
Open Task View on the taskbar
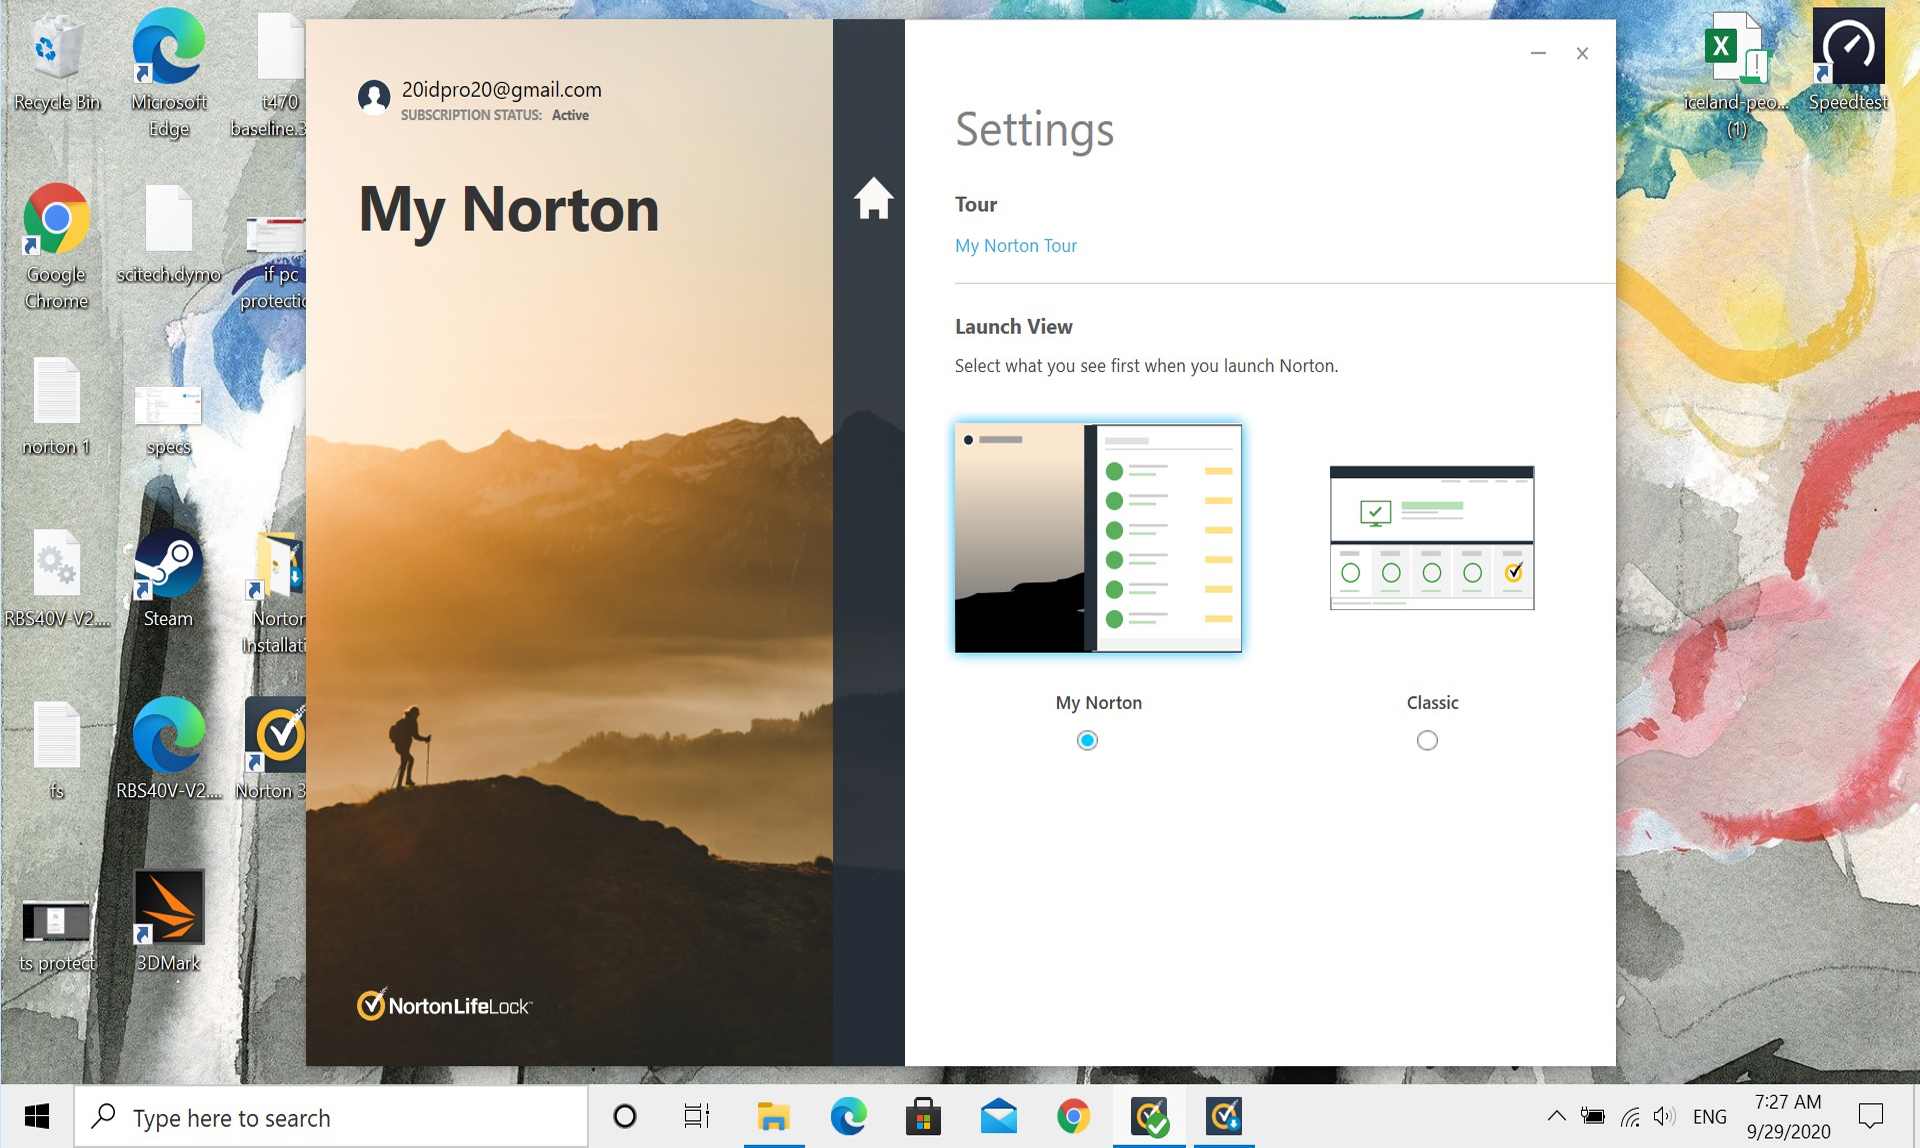click(696, 1116)
